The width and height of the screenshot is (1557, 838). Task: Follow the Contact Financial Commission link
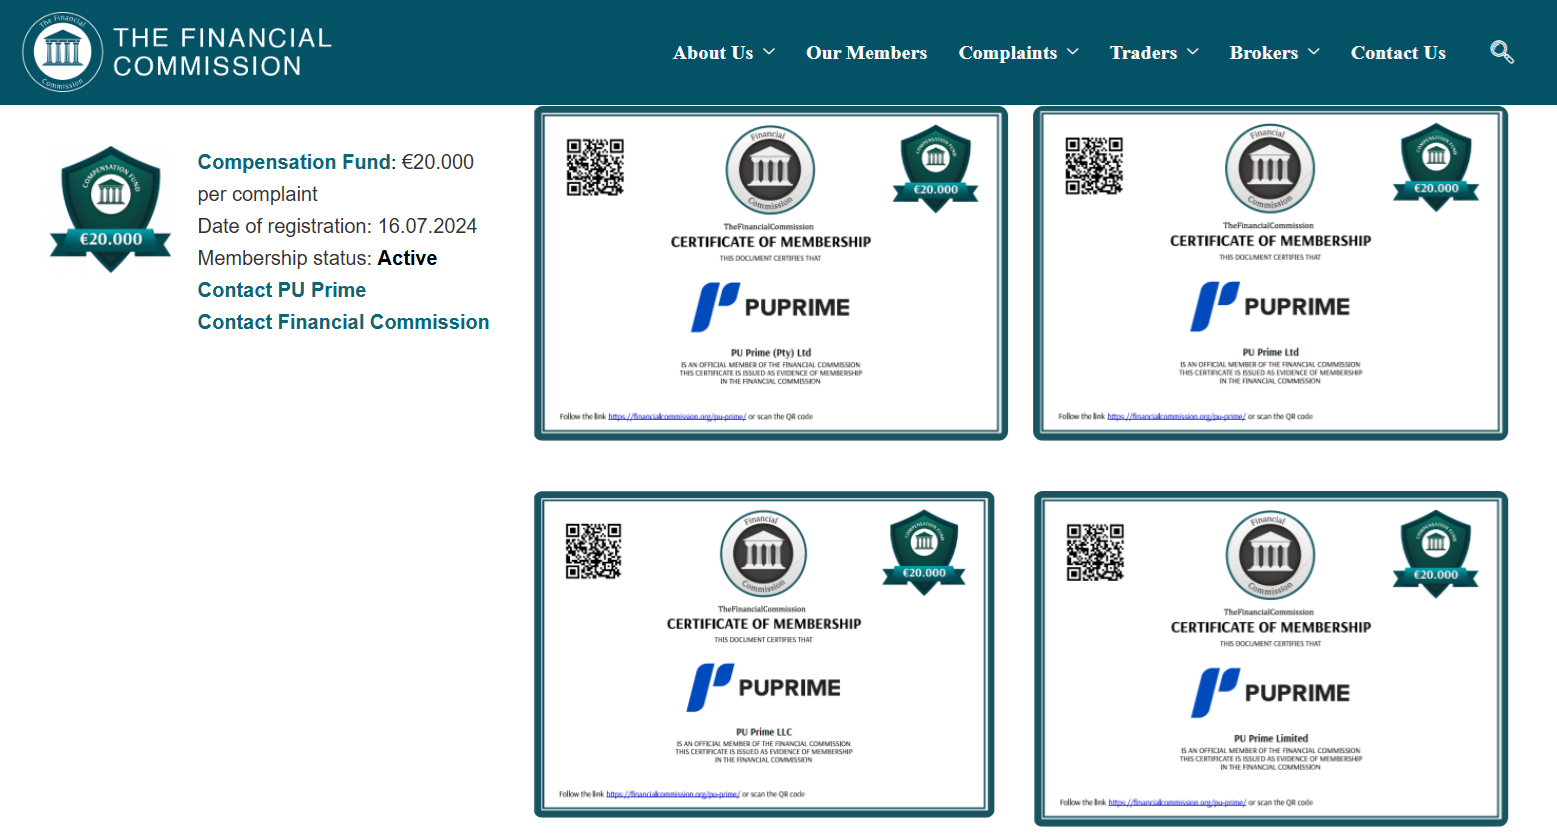click(343, 322)
